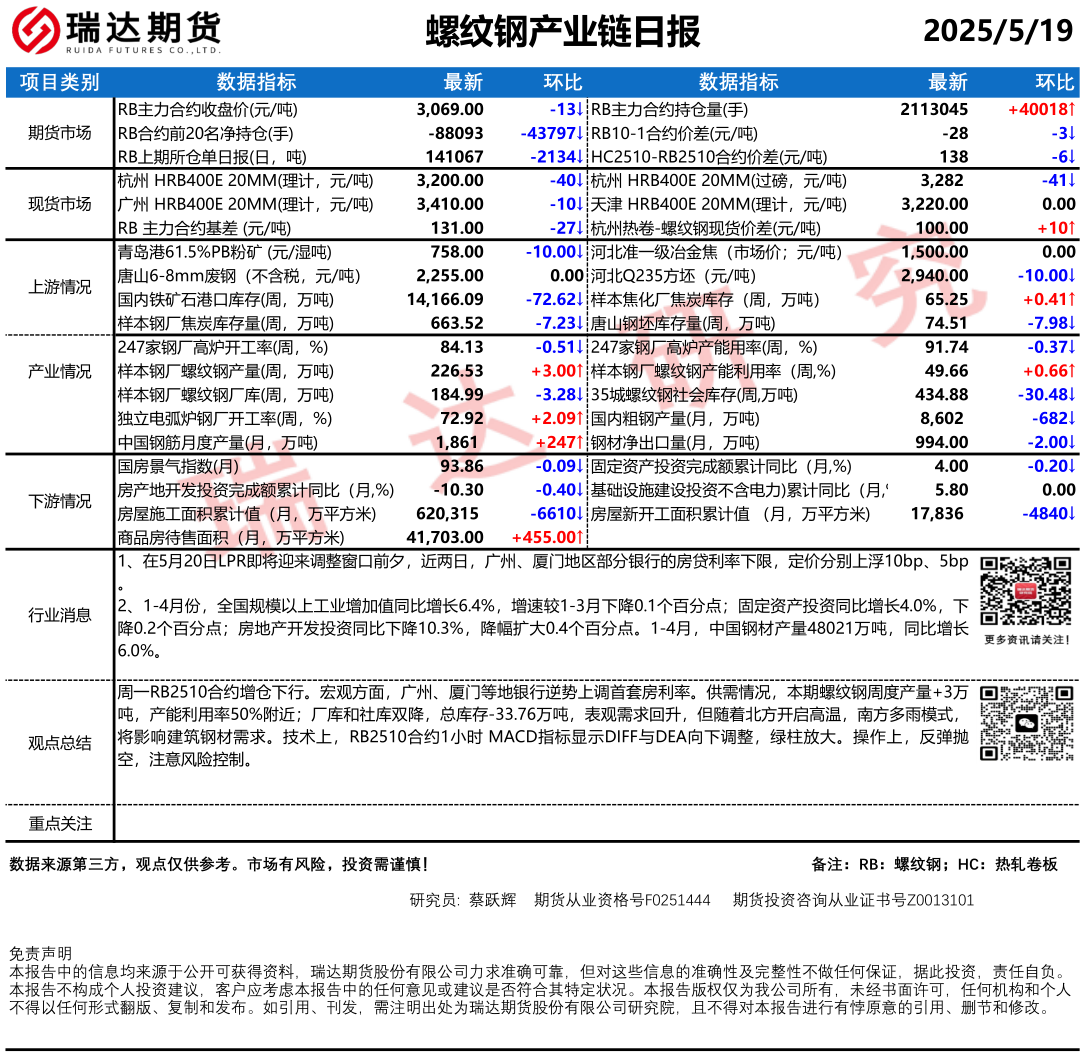
Task: Click RB主力合约持仓量 value 2113045
Action: 934,109
